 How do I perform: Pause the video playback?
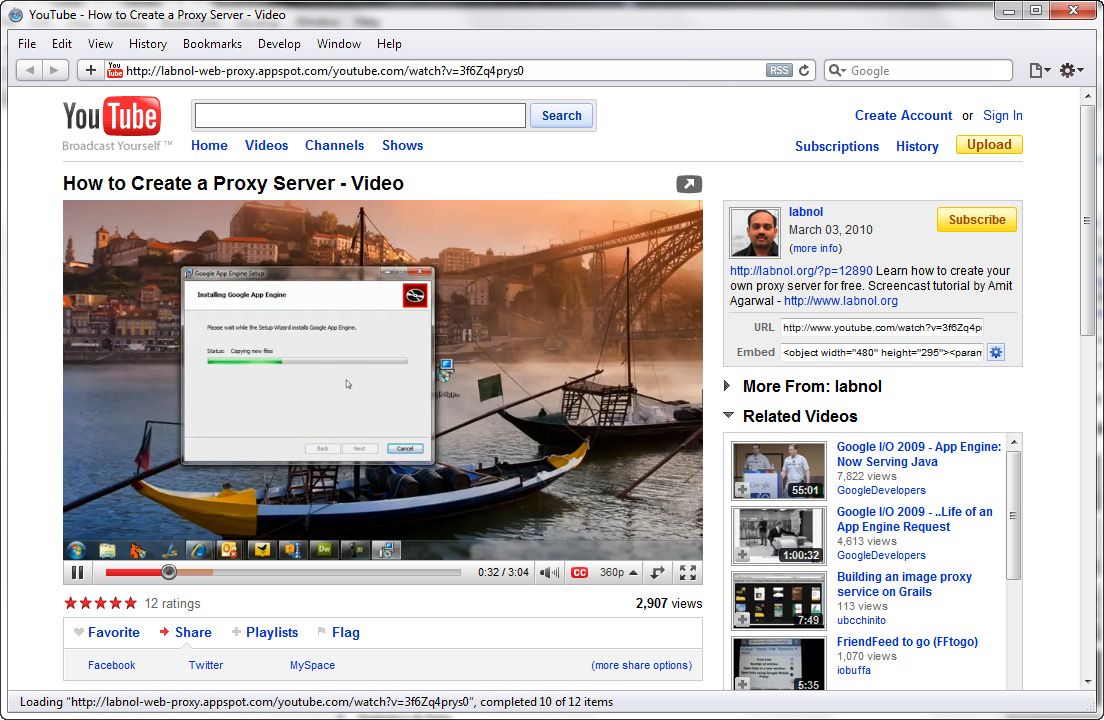78,573
